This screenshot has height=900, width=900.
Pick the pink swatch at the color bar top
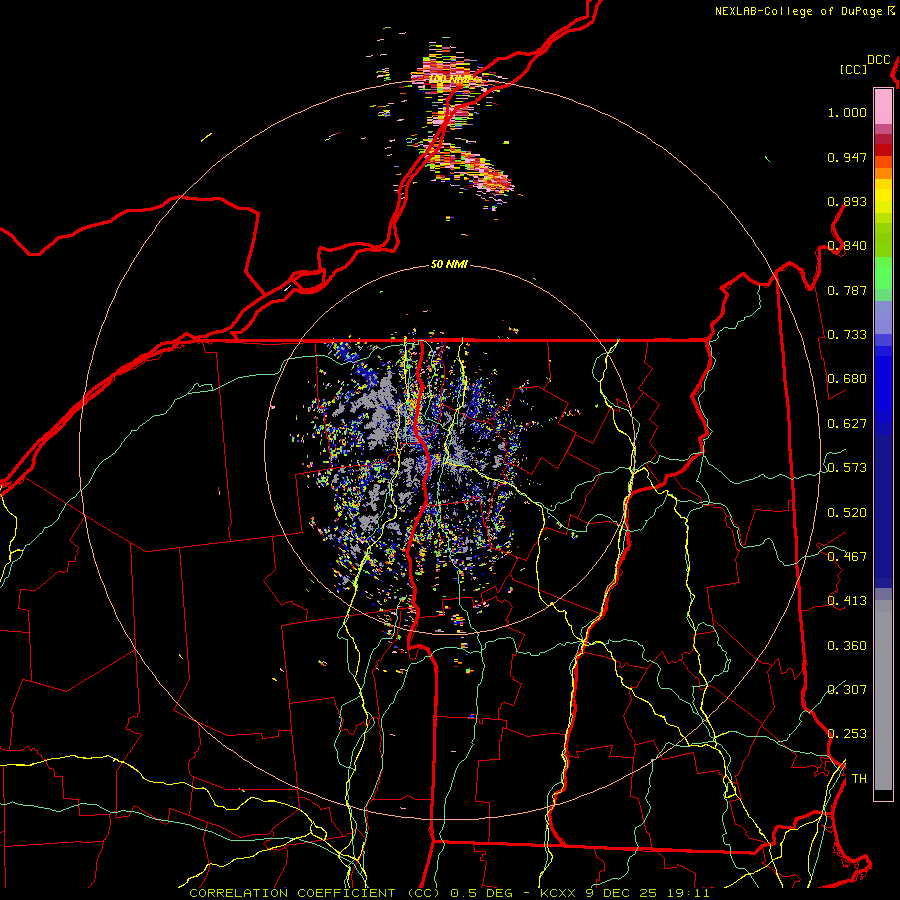(883, 106)
